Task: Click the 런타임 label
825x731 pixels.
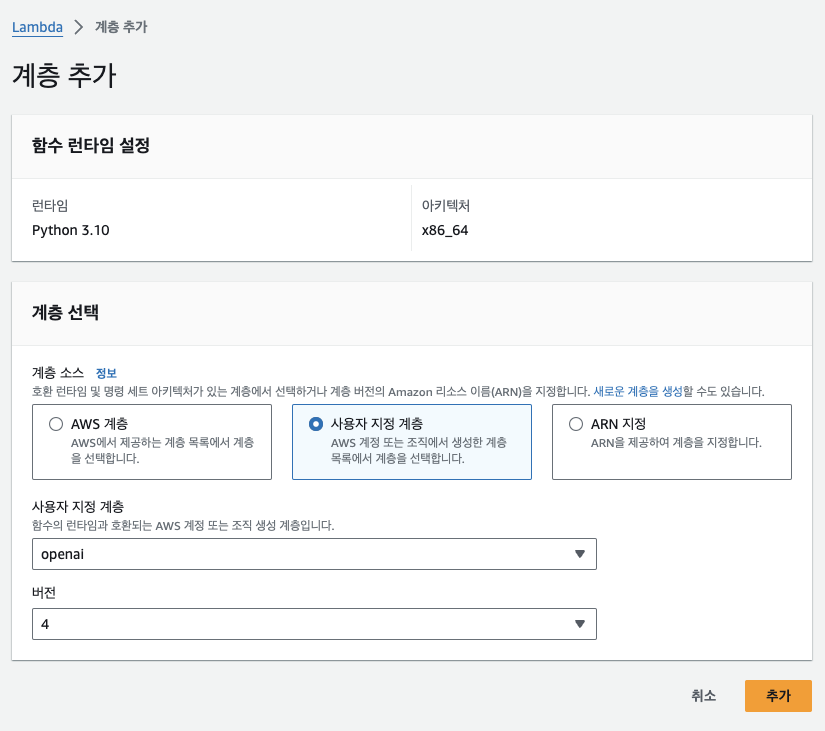Action: pyautogui.click(x=50, y=206)
